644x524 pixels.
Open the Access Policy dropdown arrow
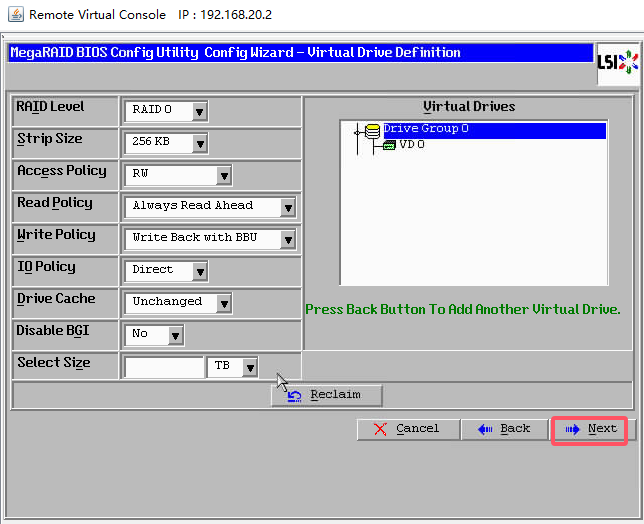click(224, 176)
